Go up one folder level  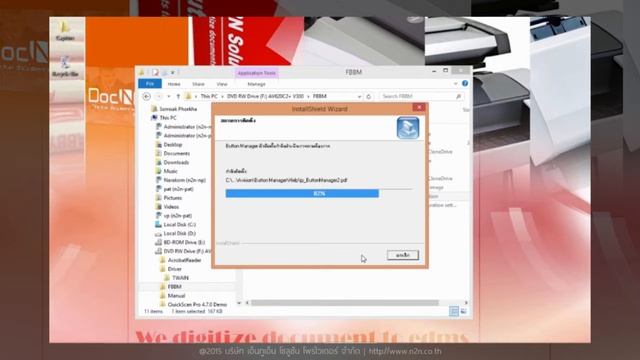coord(178,96)
